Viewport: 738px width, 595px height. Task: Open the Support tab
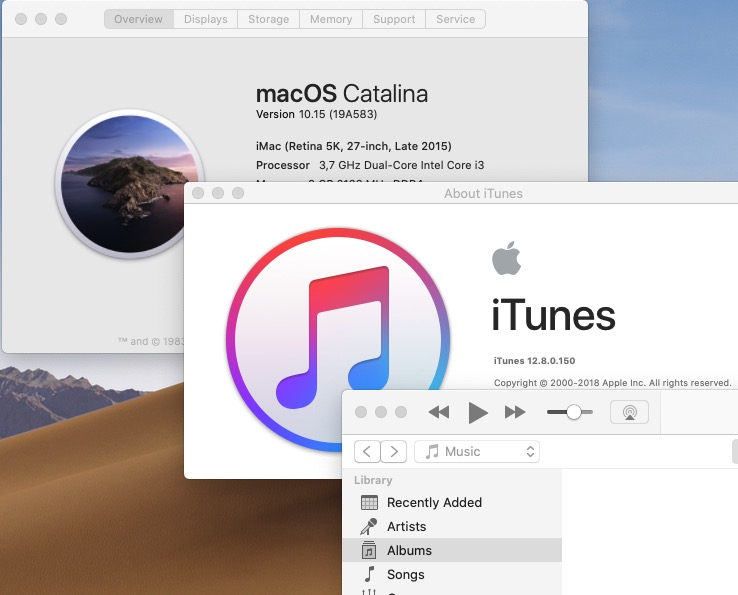[394, 19]
